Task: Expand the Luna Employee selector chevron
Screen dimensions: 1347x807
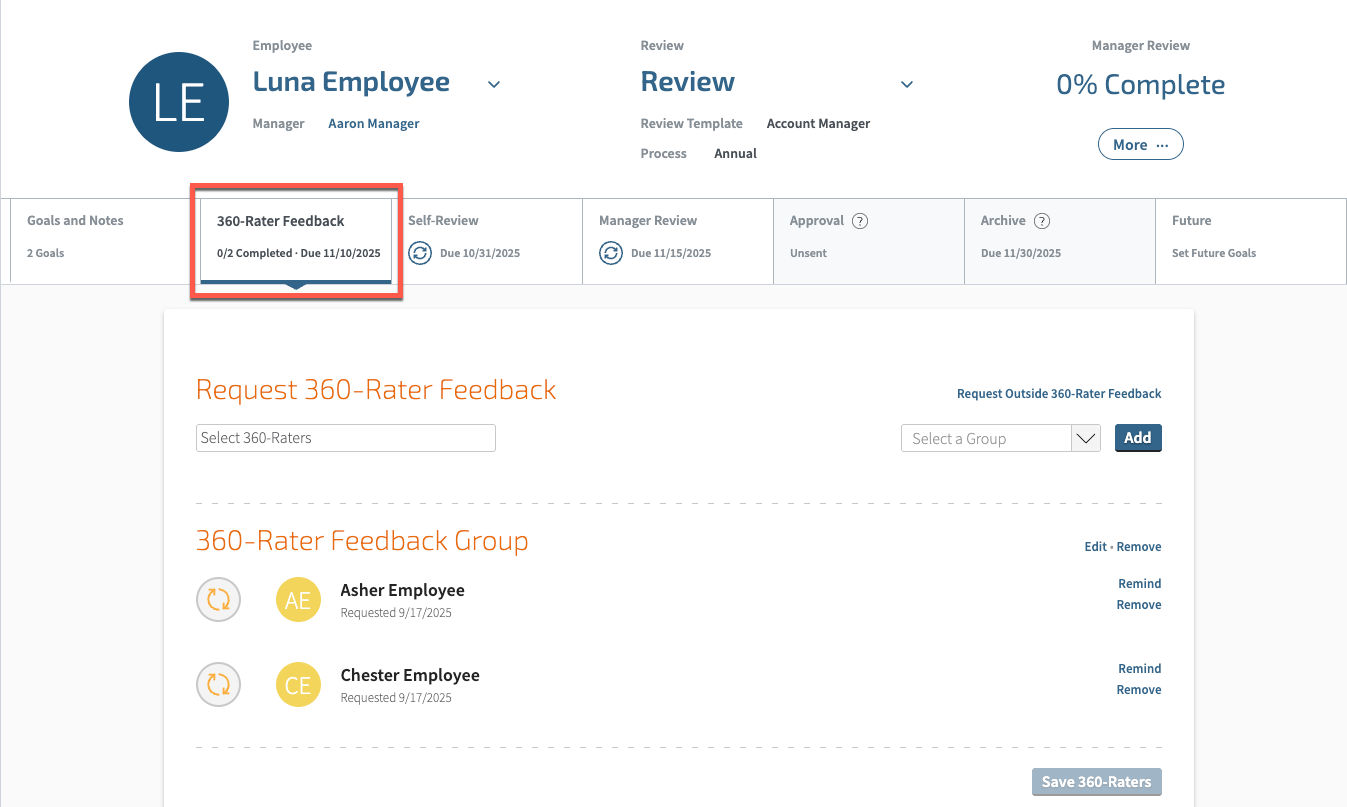Action: point(494,84)
